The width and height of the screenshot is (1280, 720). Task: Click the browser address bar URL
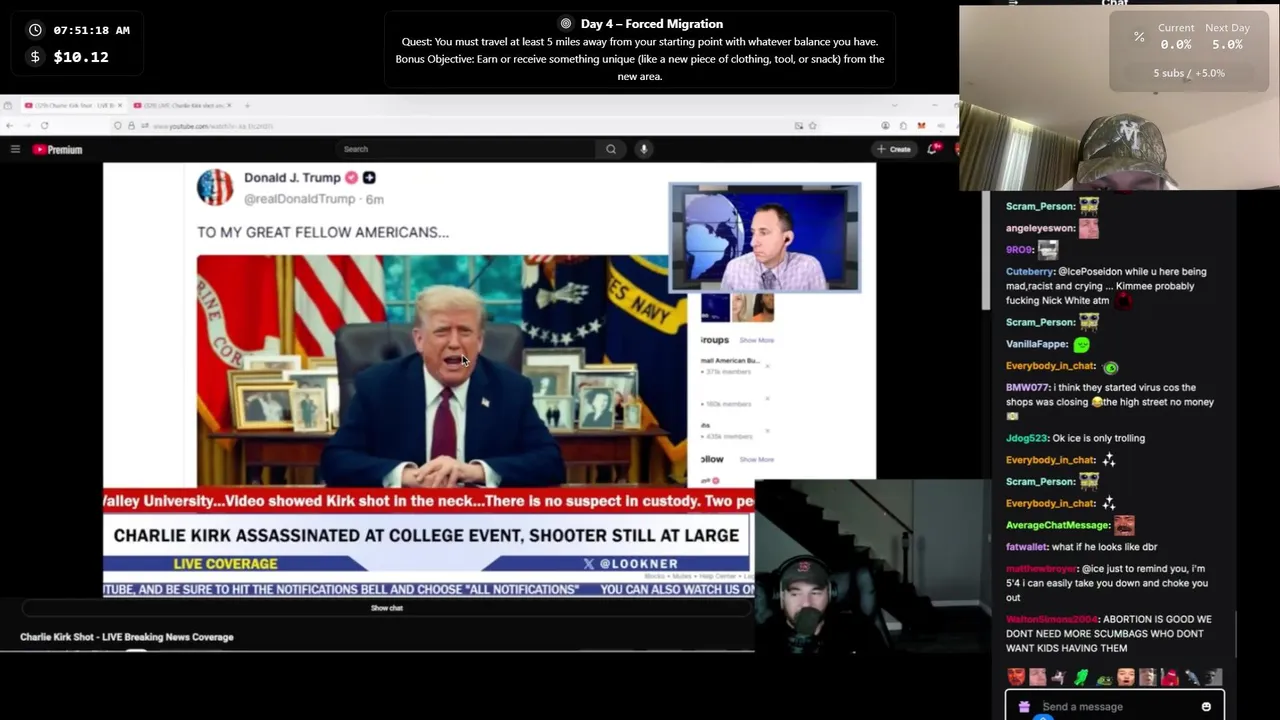pyautogui.click(x=214, y=126)
